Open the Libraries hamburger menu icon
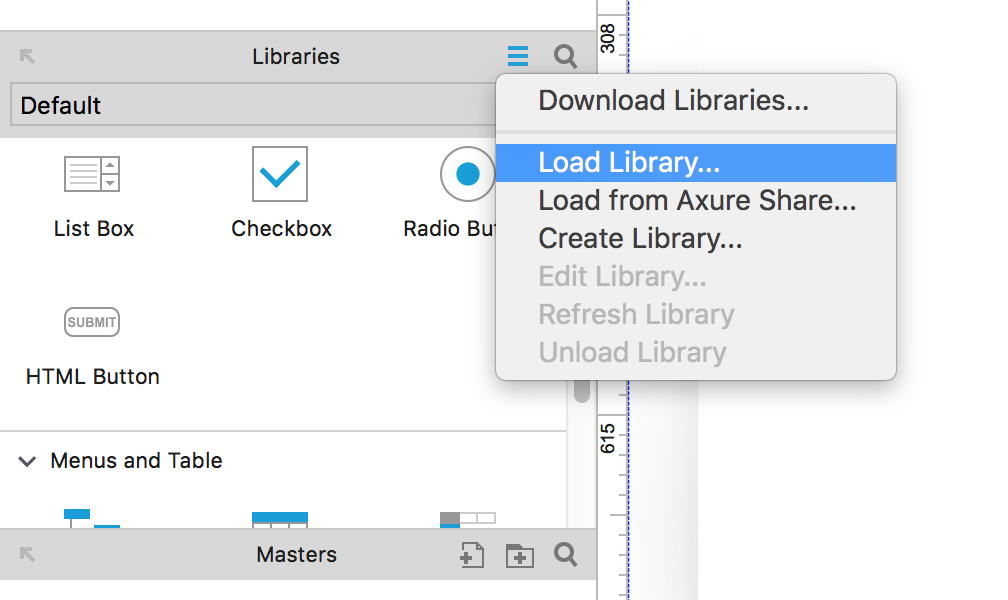This screenshot has width=1008, height=600. [518, 56]
